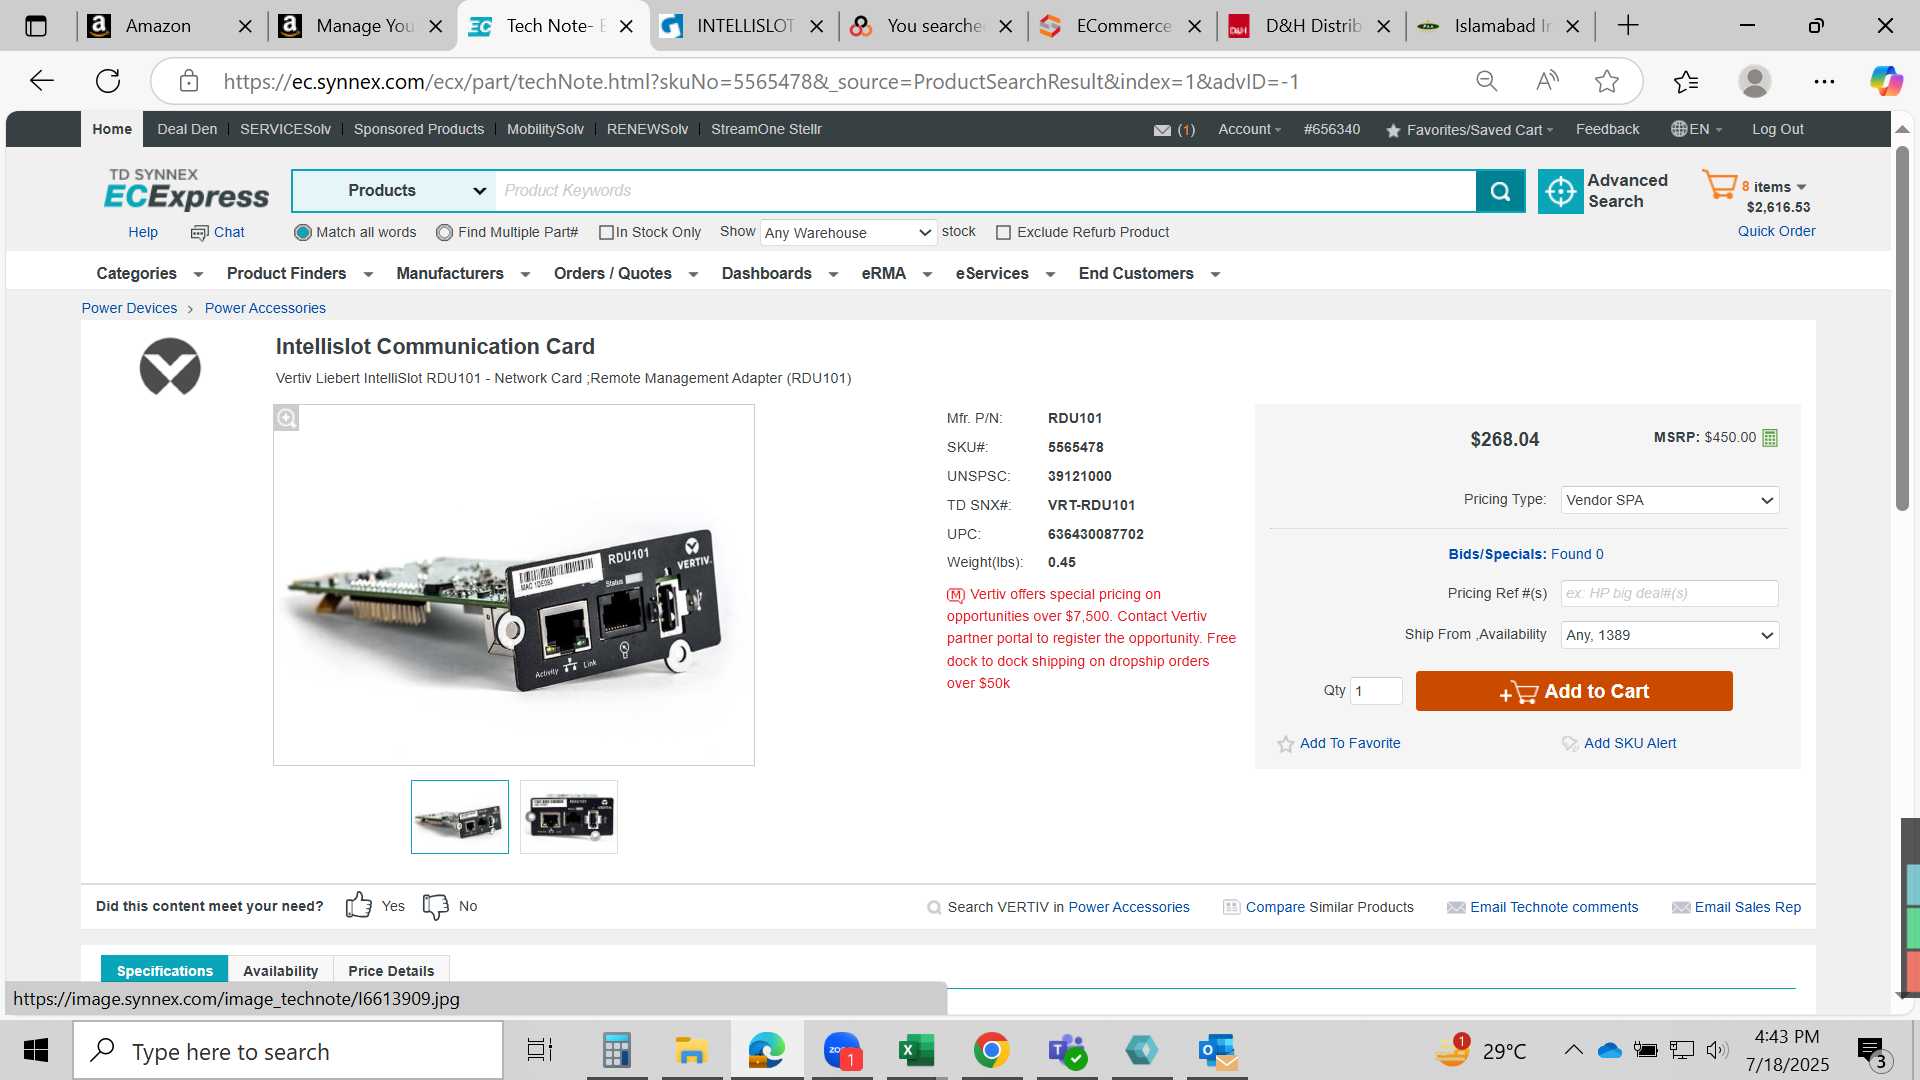The image size is (1920, 1080).
Task: Open the Copilot icon
Action: 1886,81
